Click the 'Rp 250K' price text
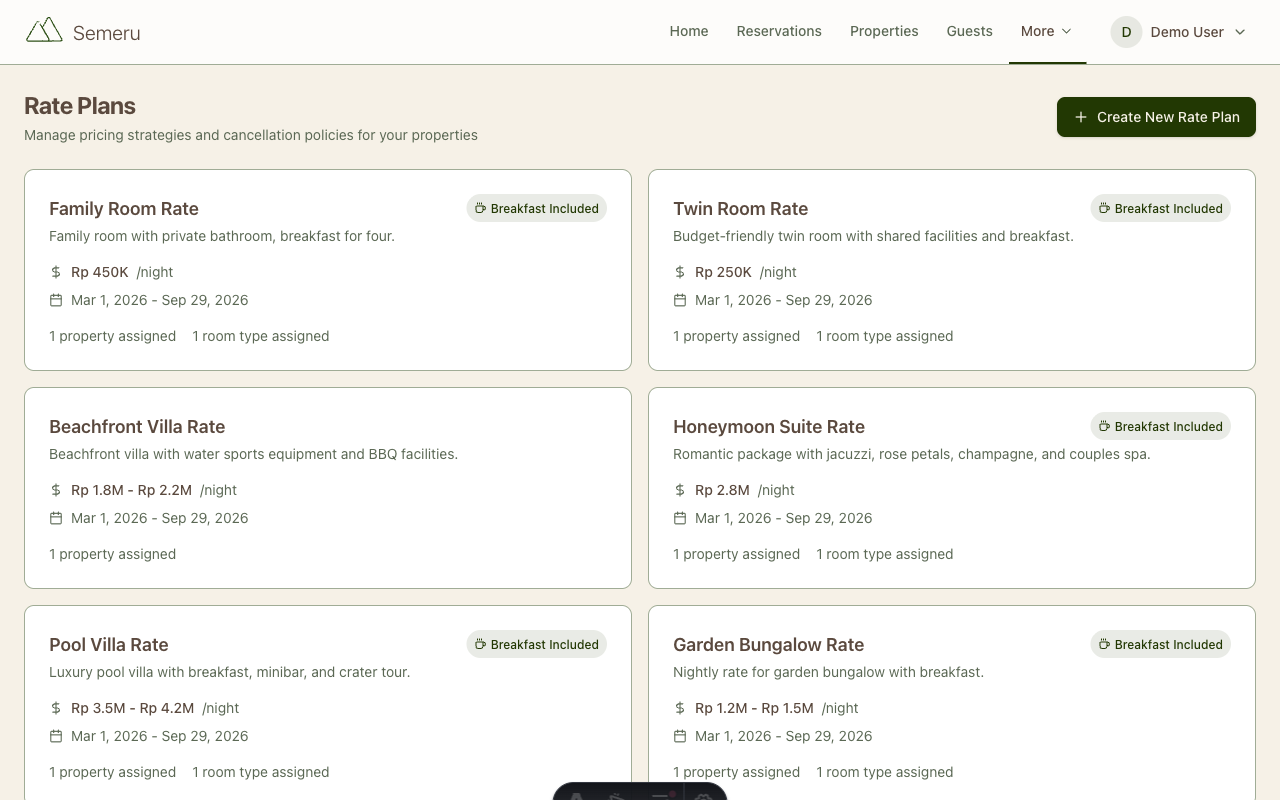This screenshot has height=800, width=1280. coord(723,272)
